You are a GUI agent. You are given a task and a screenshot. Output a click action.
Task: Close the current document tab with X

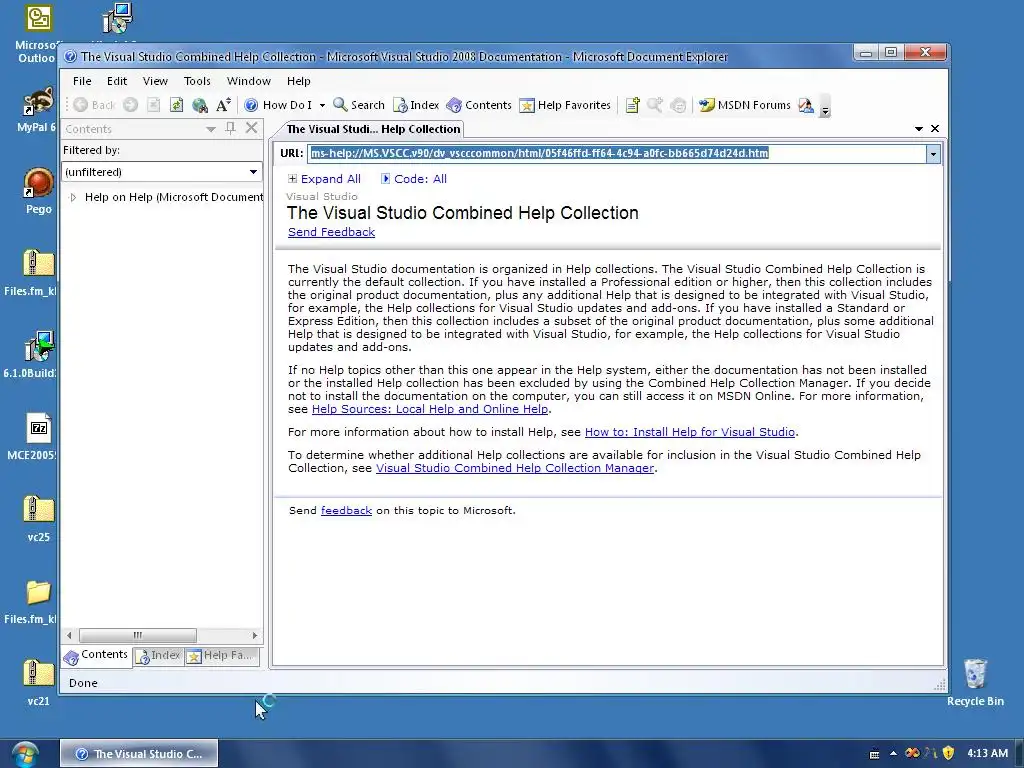pyautogui.click(x=935, y=129)
